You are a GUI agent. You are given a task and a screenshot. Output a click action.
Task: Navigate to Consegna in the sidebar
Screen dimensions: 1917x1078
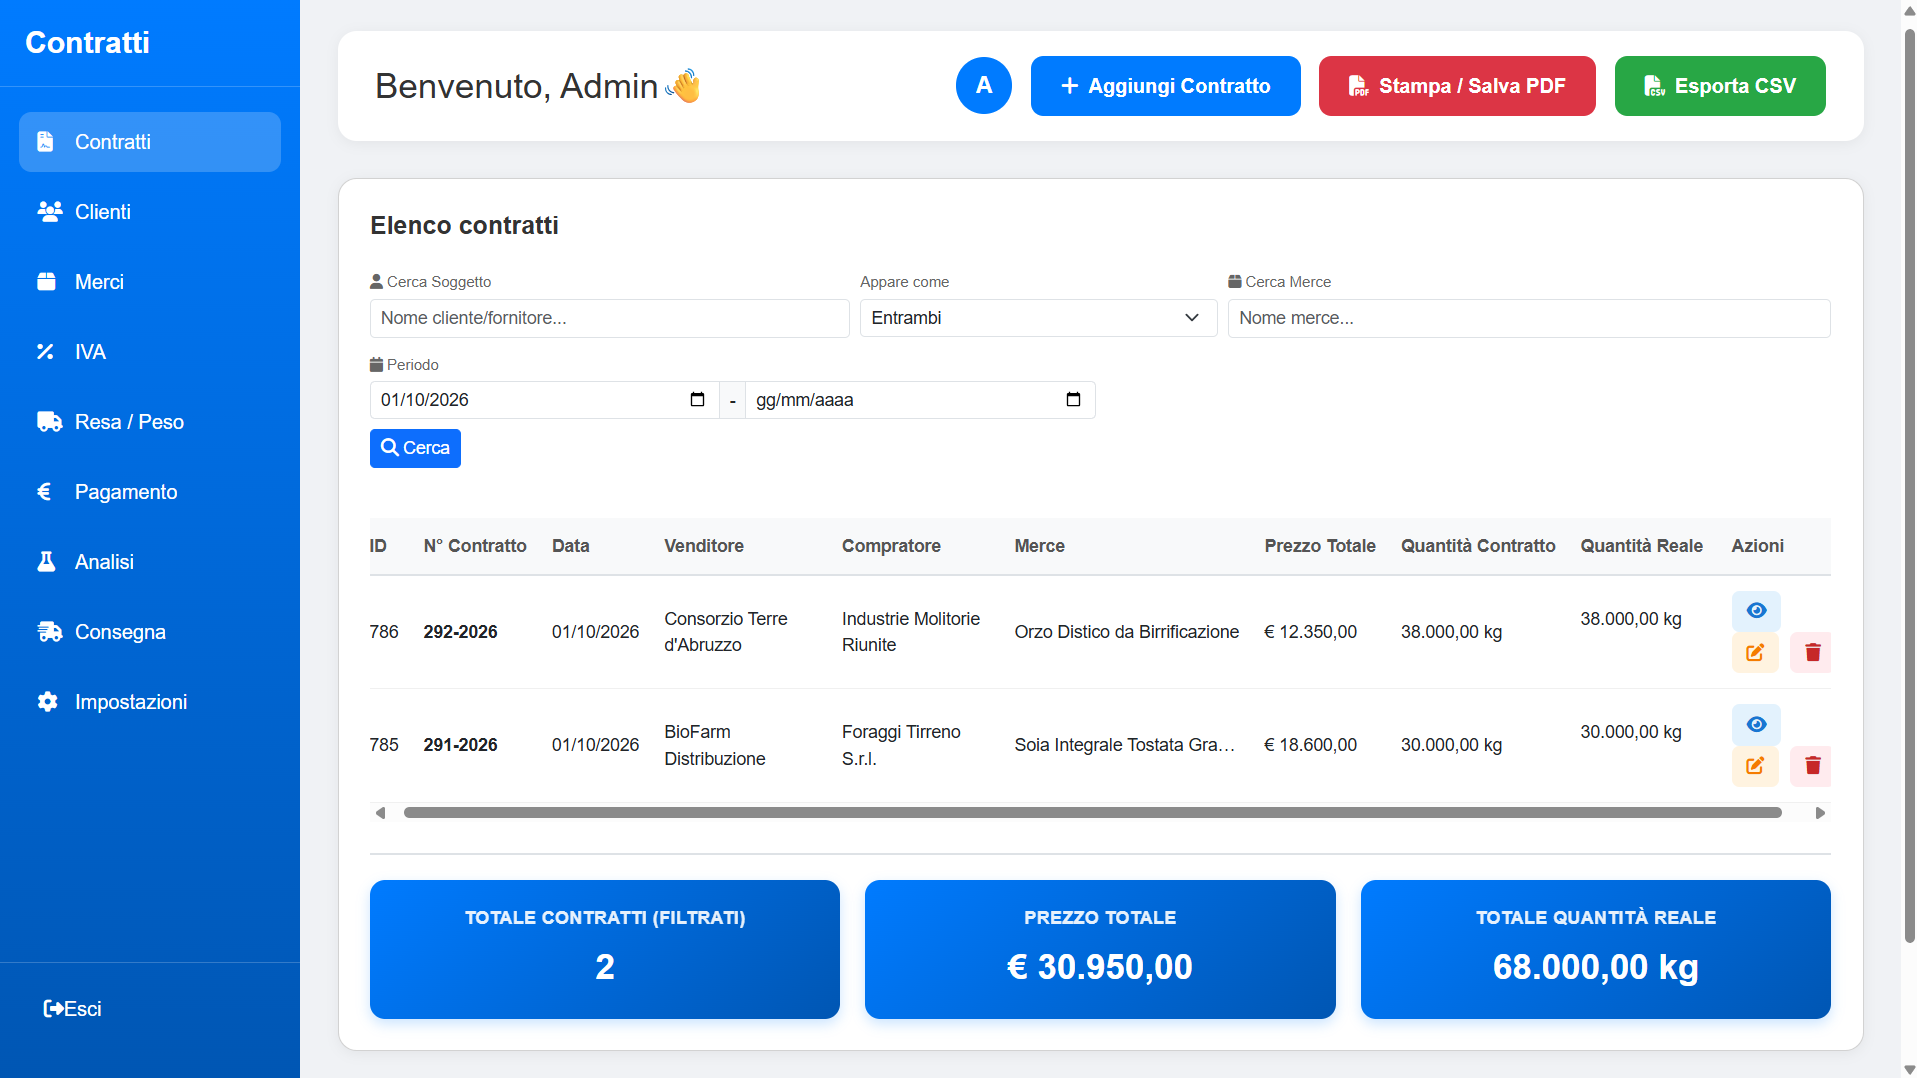coord(150,632)
